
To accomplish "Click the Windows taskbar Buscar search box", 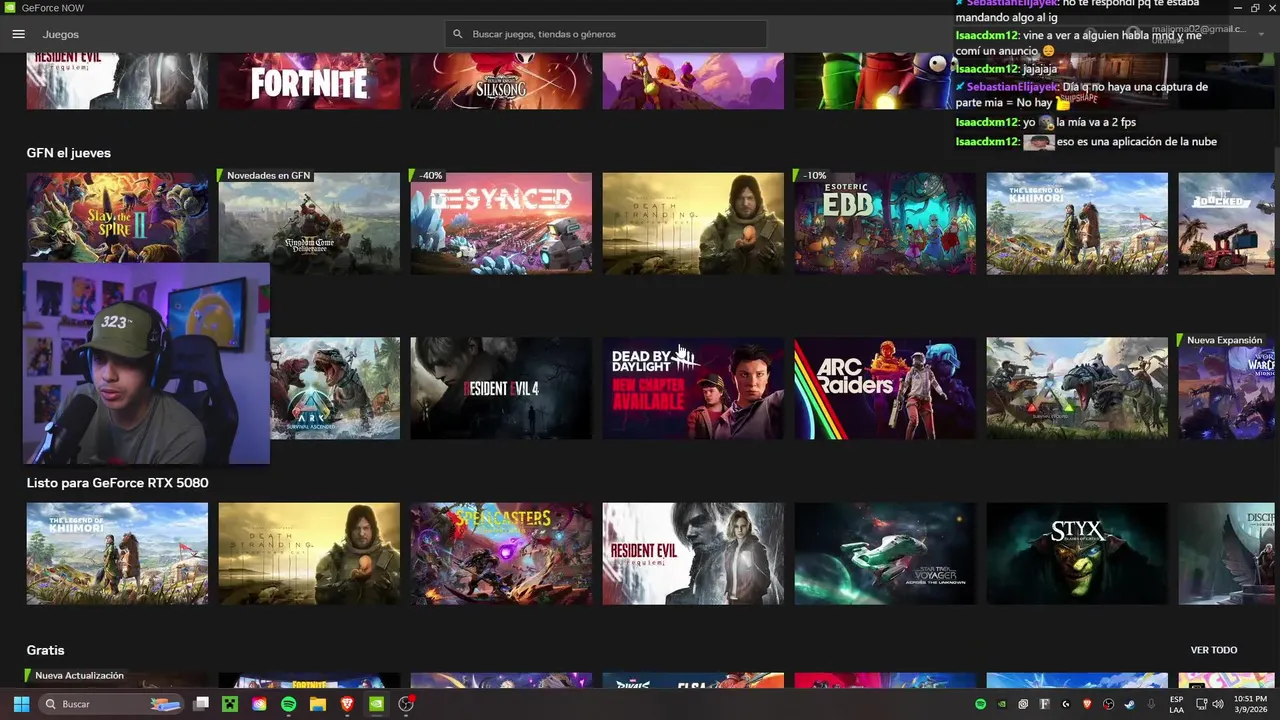I will tap(111, 704).
